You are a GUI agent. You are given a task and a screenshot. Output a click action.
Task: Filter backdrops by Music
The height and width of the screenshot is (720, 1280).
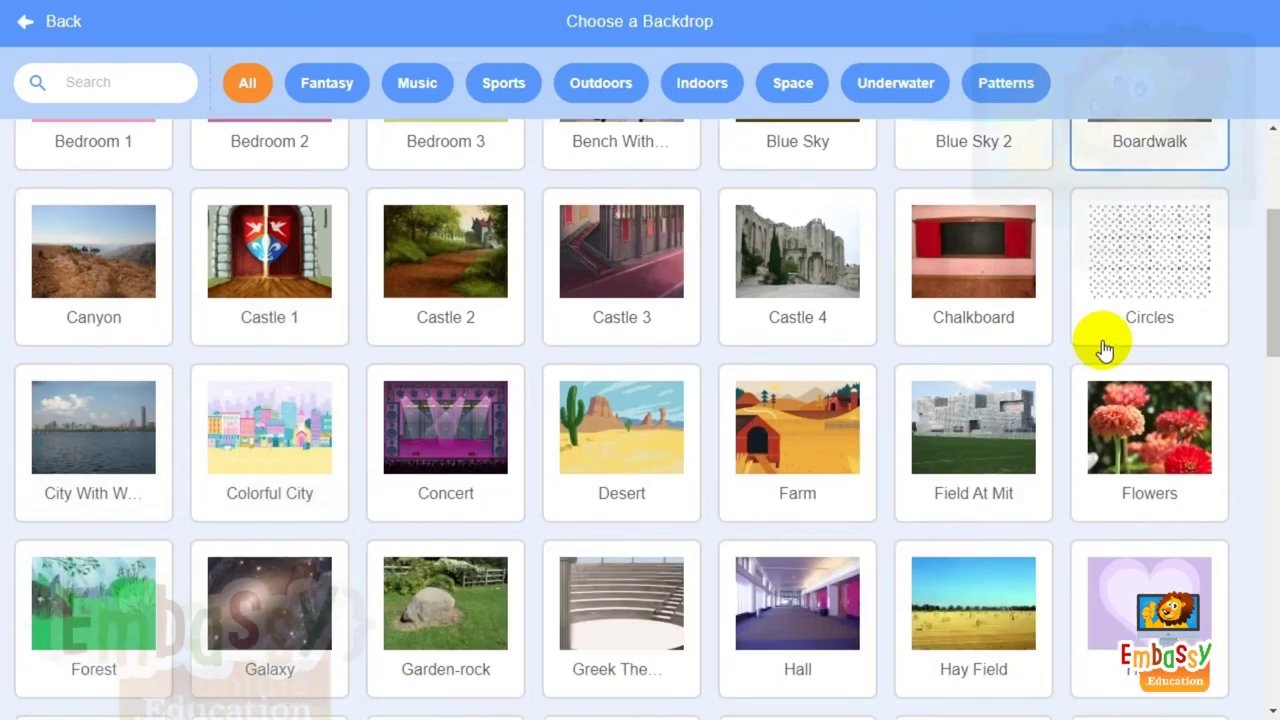(x=417, y=83)
